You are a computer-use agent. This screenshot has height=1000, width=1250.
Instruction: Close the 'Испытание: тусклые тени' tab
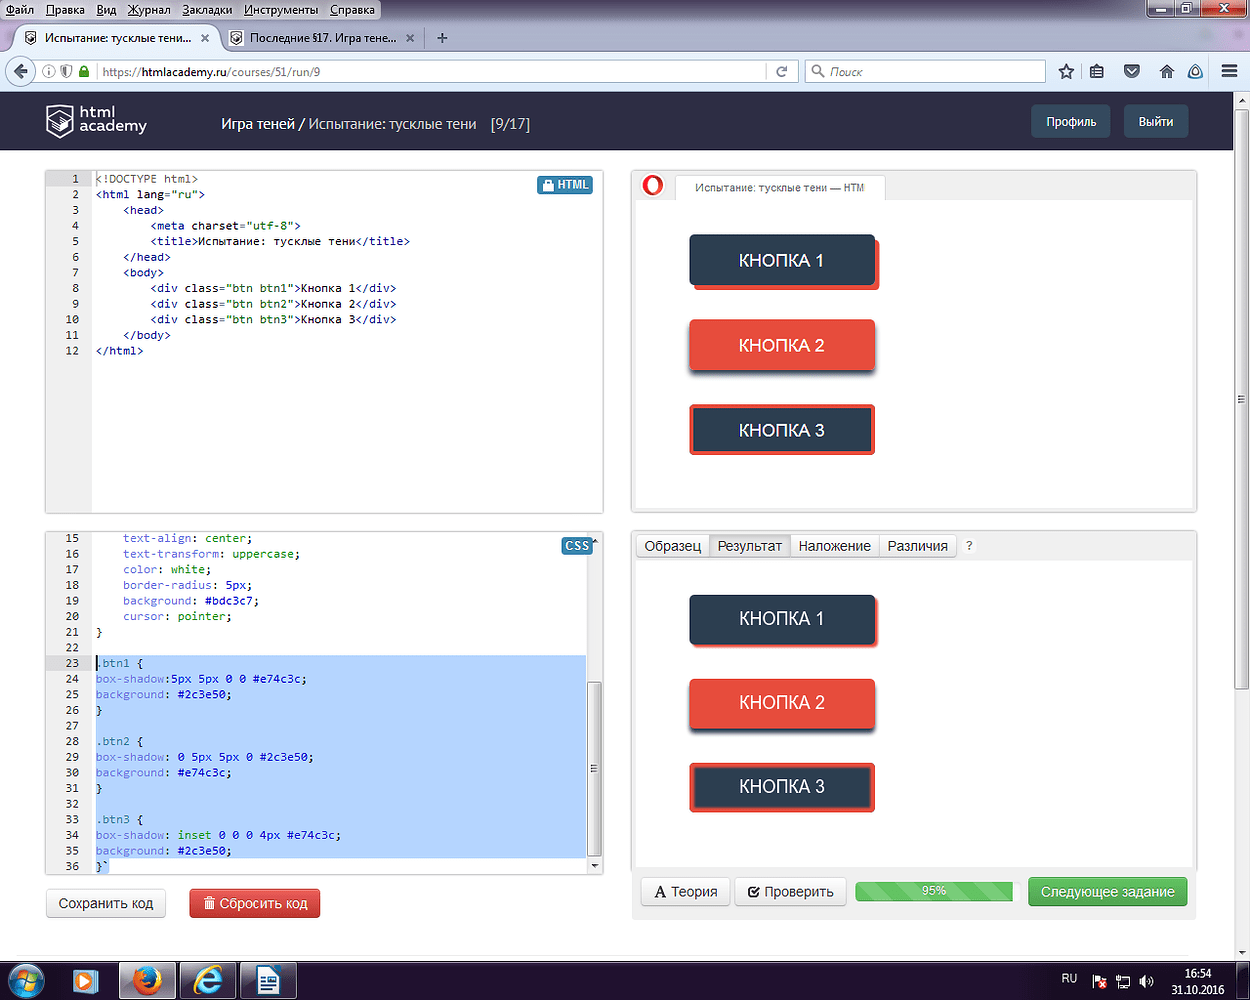pyautogui.click(x=206, y=38)
